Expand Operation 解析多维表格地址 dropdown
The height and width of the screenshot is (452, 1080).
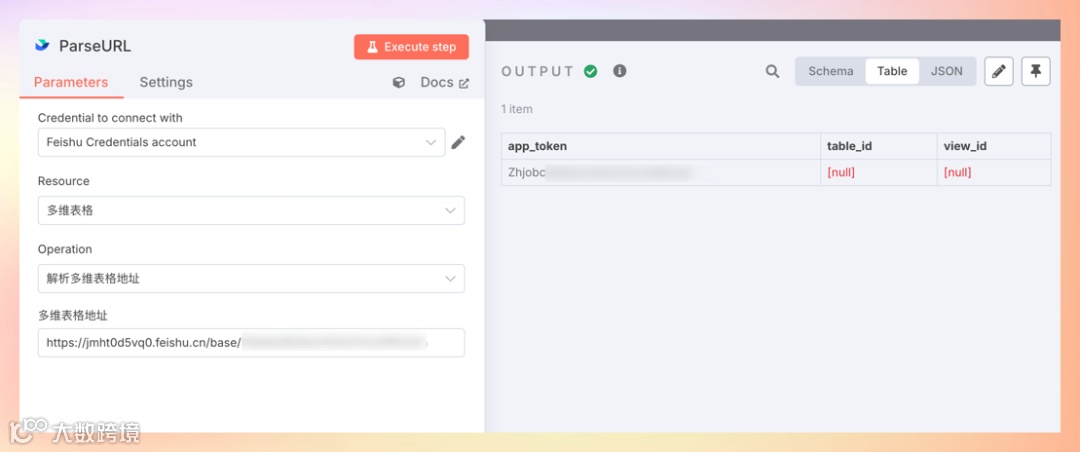[251, 279]
